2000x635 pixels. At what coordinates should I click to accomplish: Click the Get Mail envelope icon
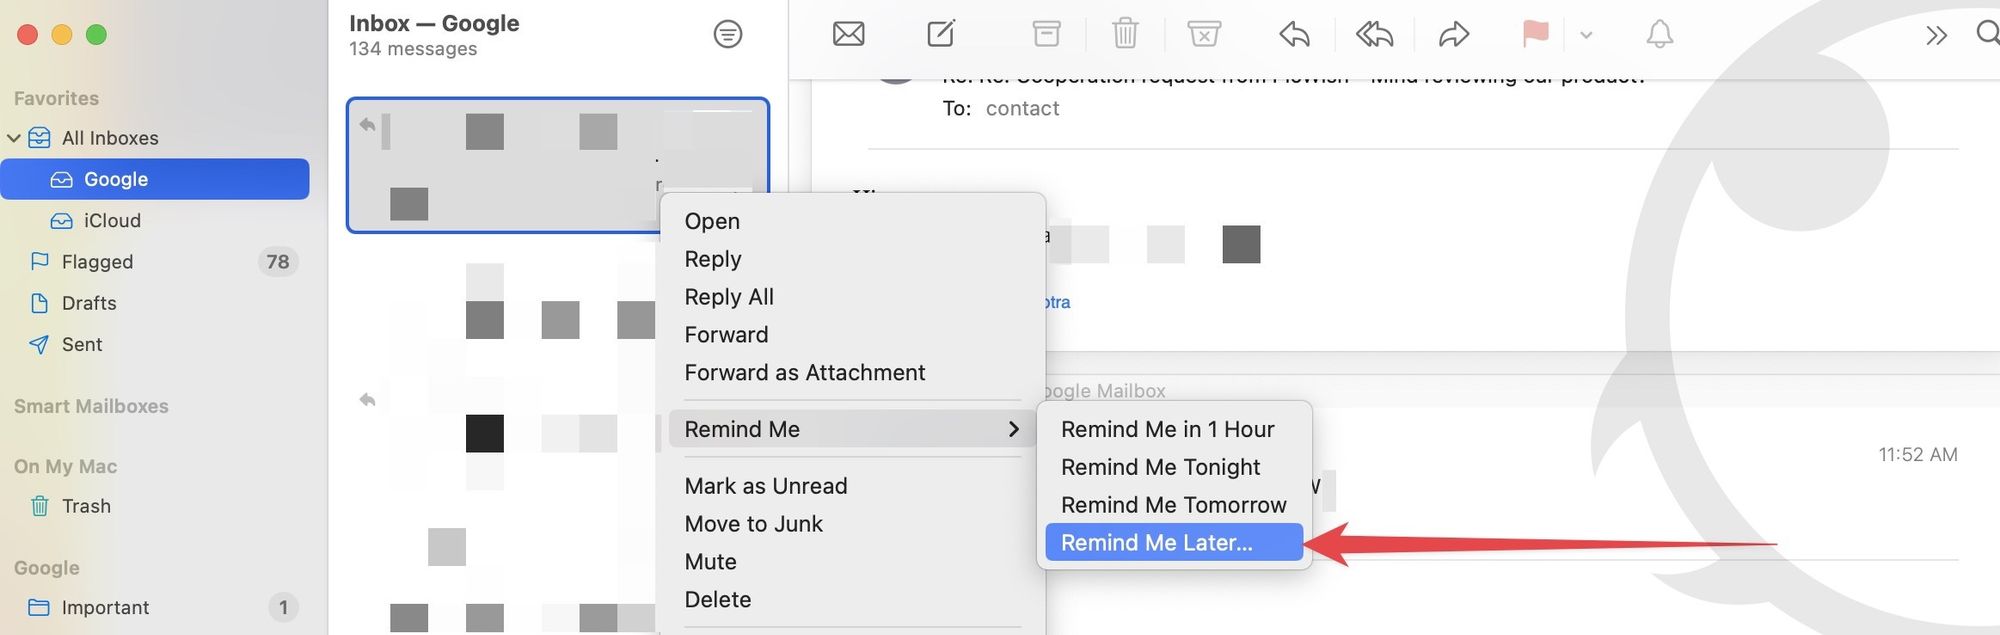point(848,33)
